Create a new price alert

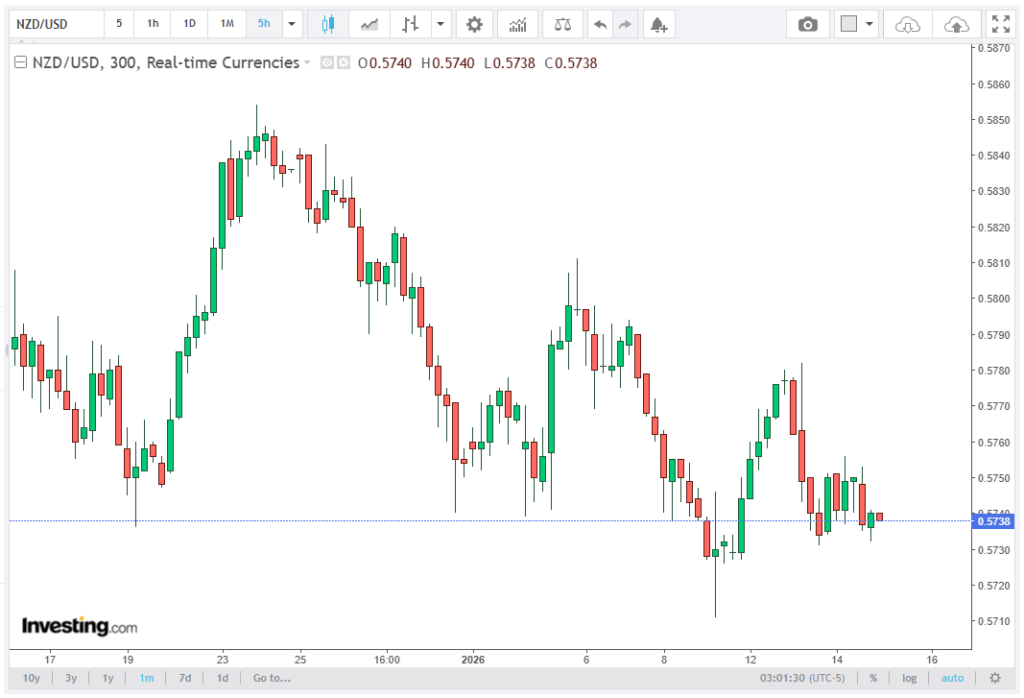[656, 23]
